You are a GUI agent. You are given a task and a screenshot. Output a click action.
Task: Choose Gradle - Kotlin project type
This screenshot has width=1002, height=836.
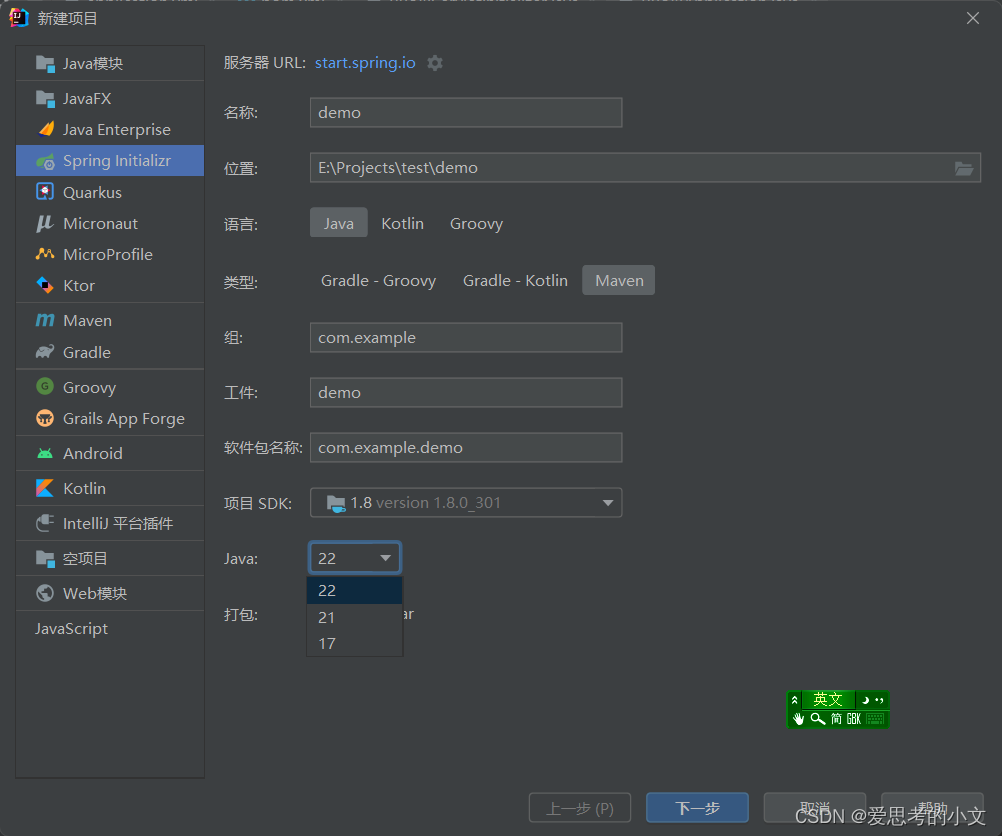tap(515, 281)
